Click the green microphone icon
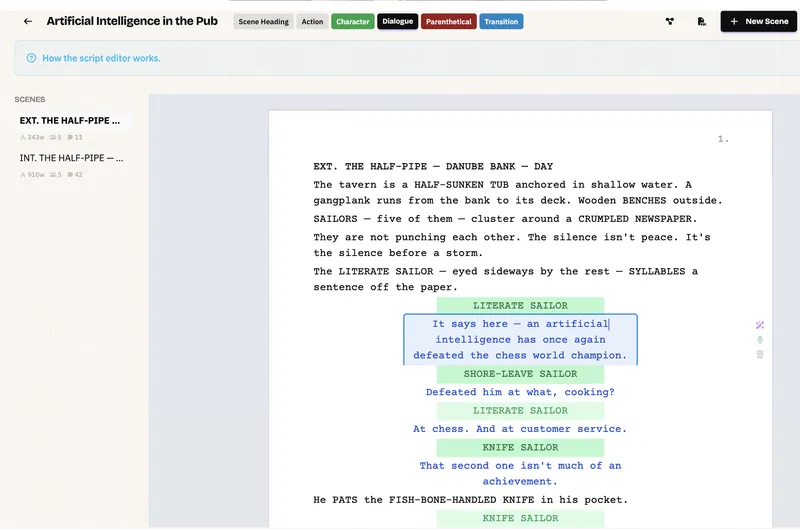Image resolution: width=800 pixels, height=529 pixels. (x=760, y=340)
